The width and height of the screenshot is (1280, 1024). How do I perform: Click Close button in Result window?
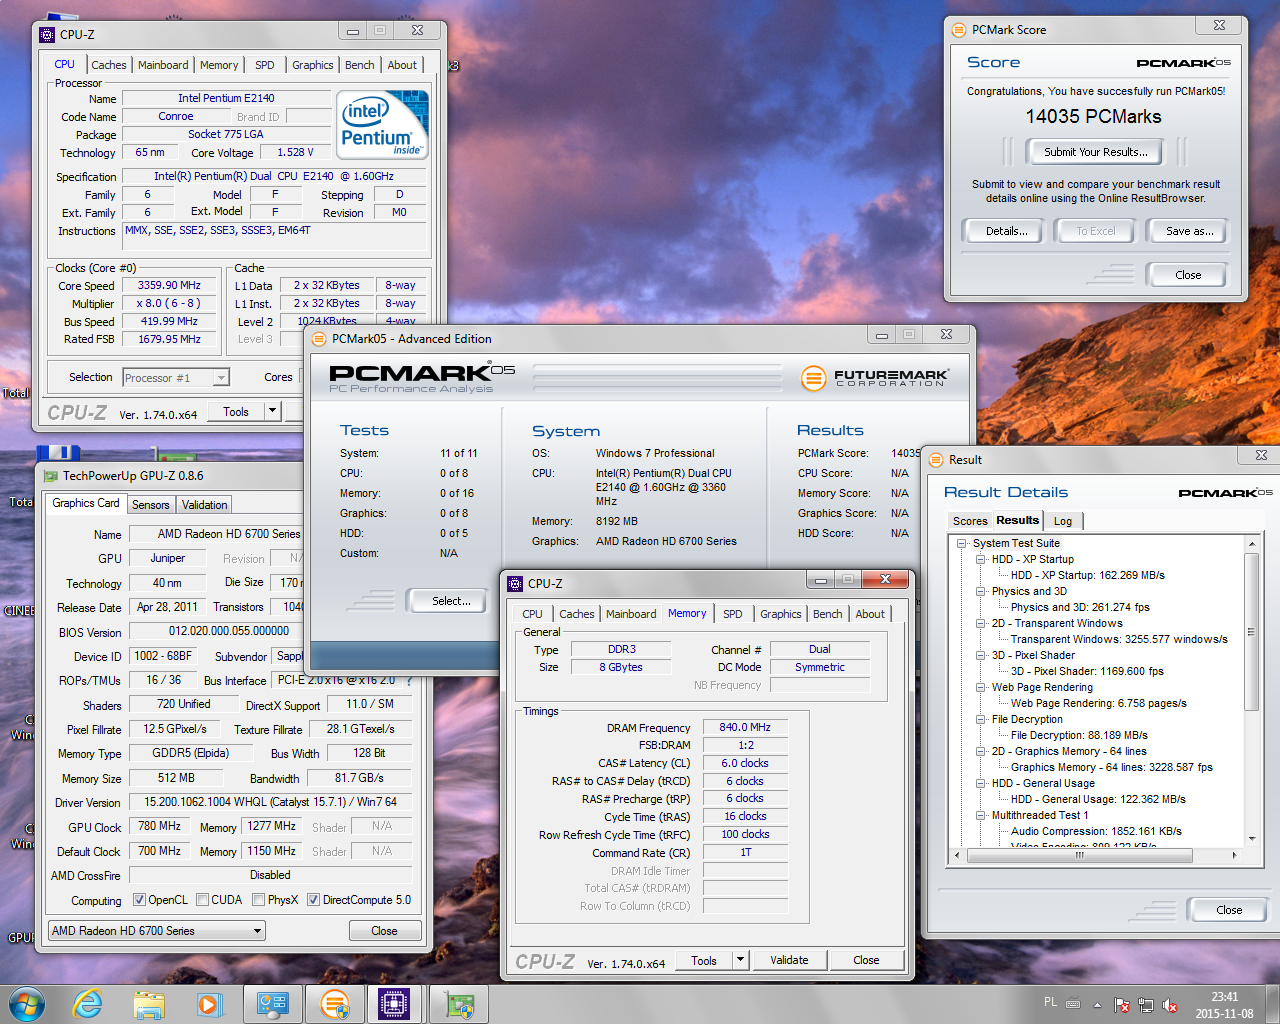pos(1229,910)
